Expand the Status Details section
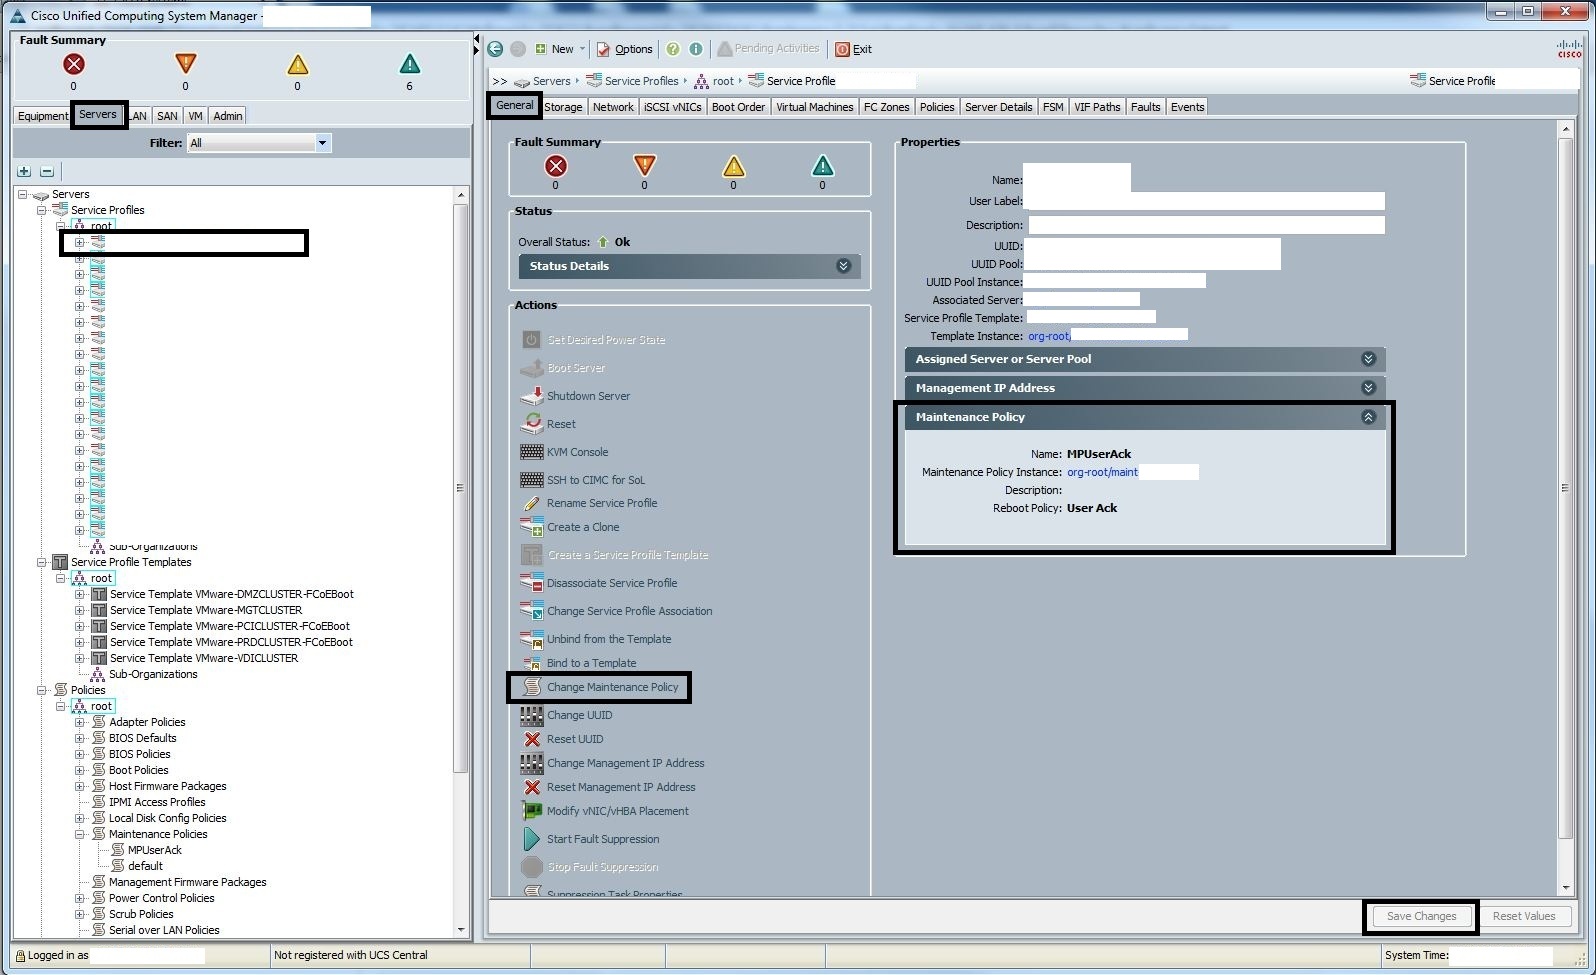1596x975 pixels. coord(843,266)
